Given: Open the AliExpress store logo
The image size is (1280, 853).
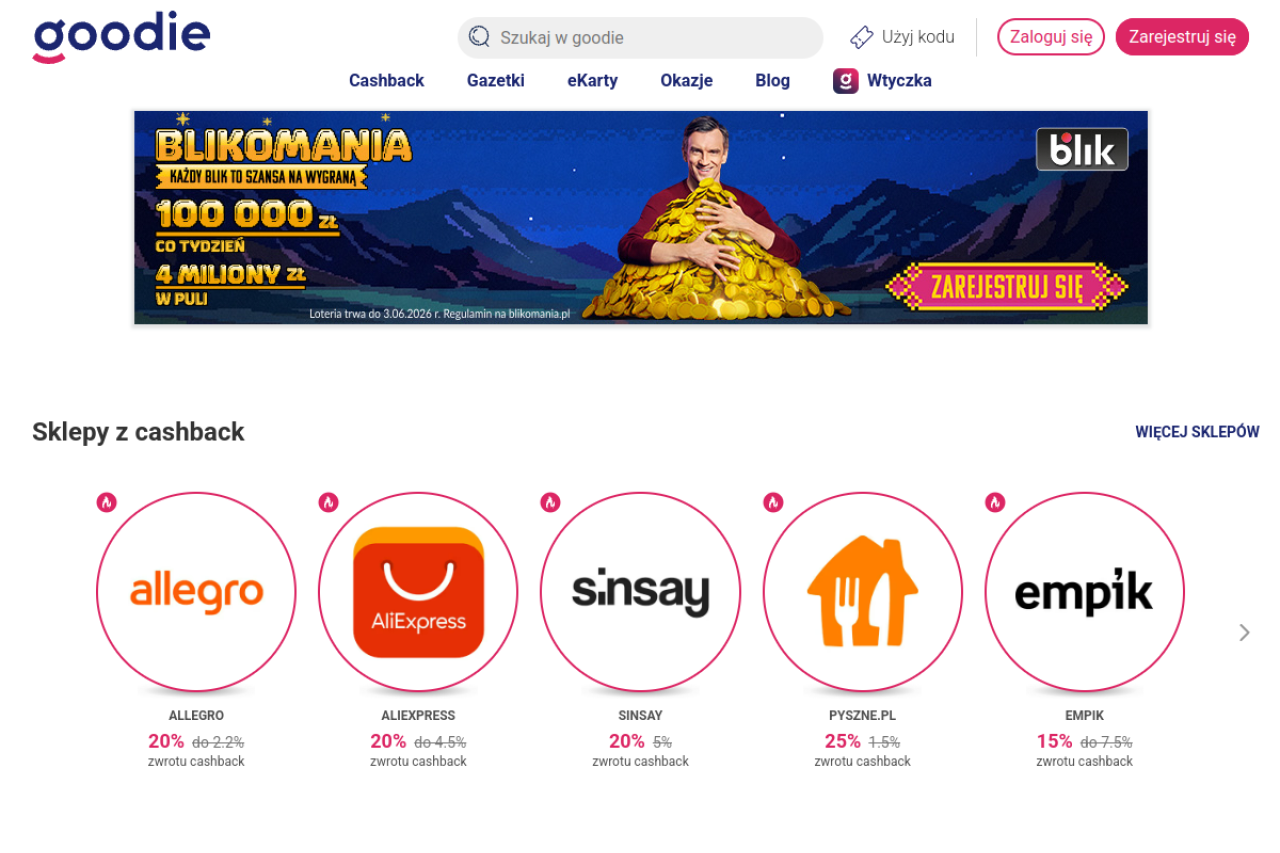Looking at the screenshot, I should pos(418,592).
